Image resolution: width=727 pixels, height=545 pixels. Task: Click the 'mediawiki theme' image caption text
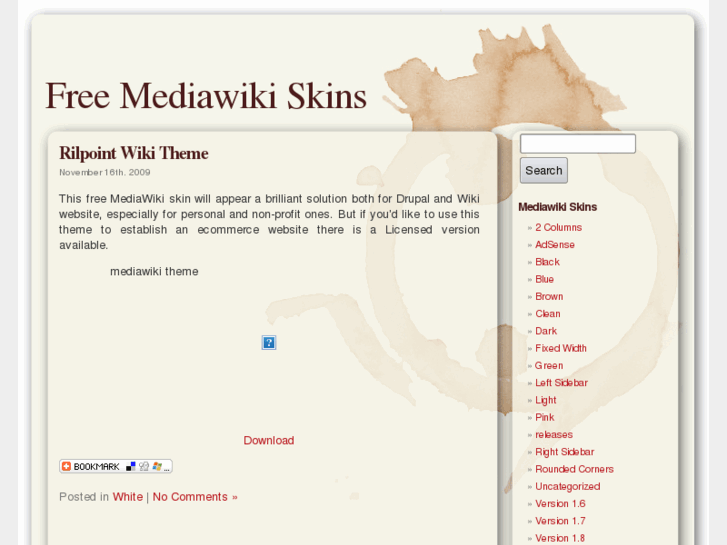coord(154,271)
